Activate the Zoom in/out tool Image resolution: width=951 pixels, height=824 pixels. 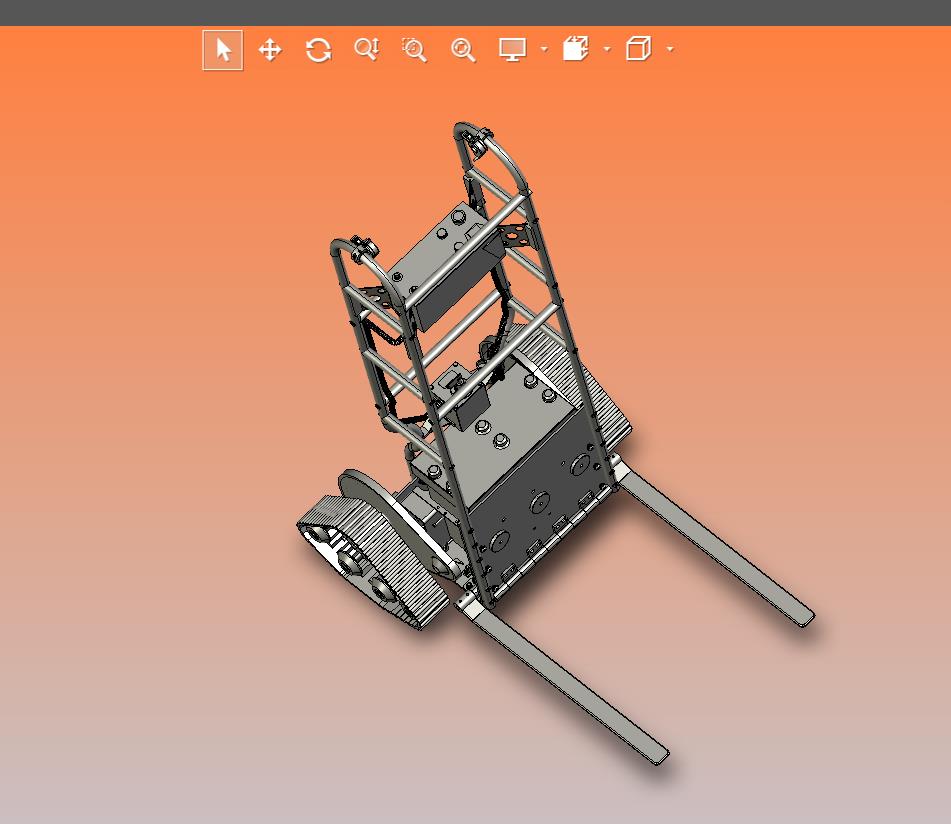pyautogui.click(x=367, y=49)
